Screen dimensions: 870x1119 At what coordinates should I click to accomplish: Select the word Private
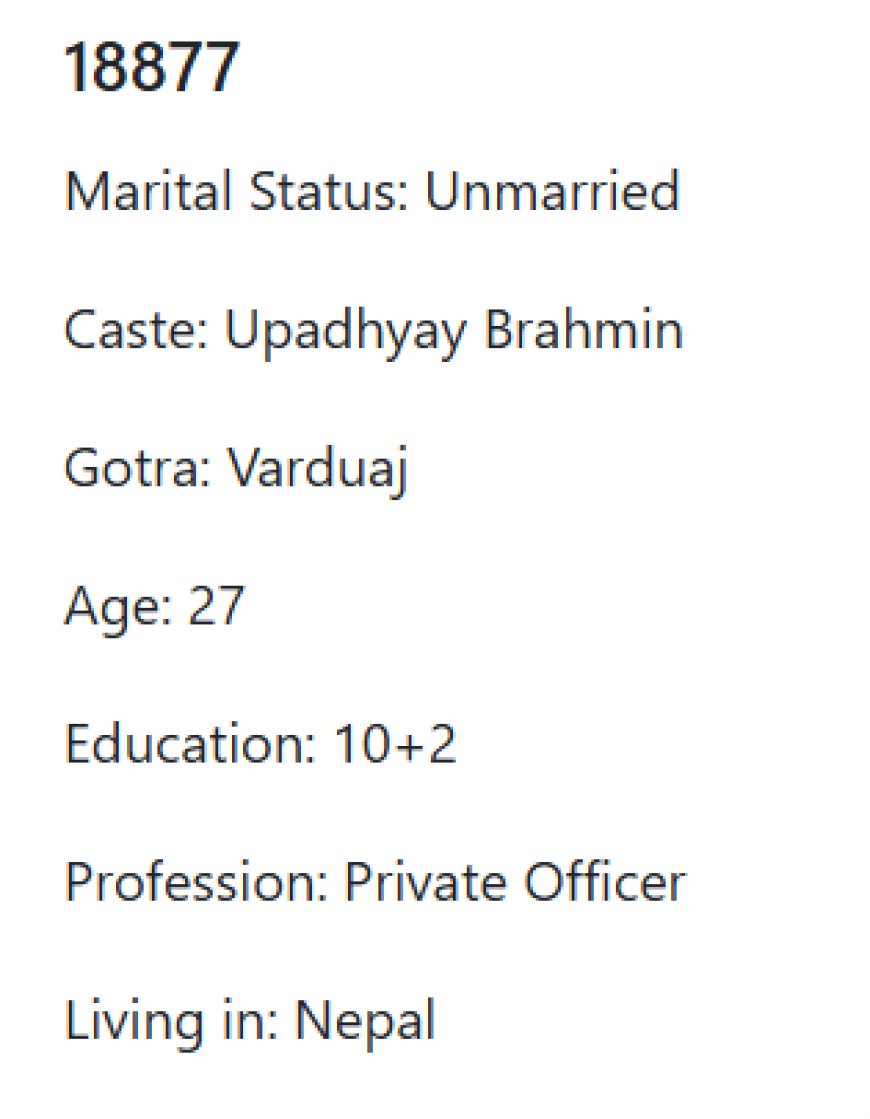(x=425, y=883)
